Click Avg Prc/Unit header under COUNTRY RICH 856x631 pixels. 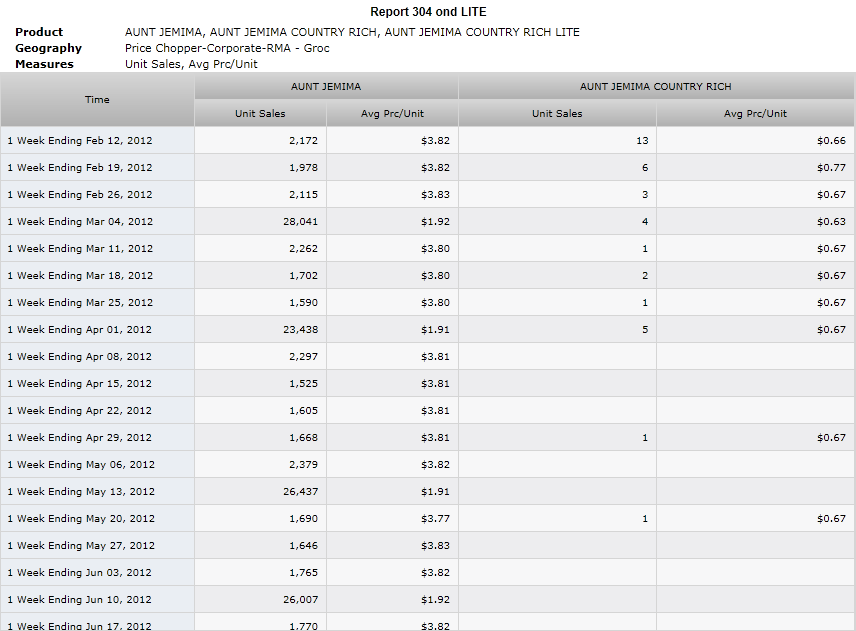755,114
